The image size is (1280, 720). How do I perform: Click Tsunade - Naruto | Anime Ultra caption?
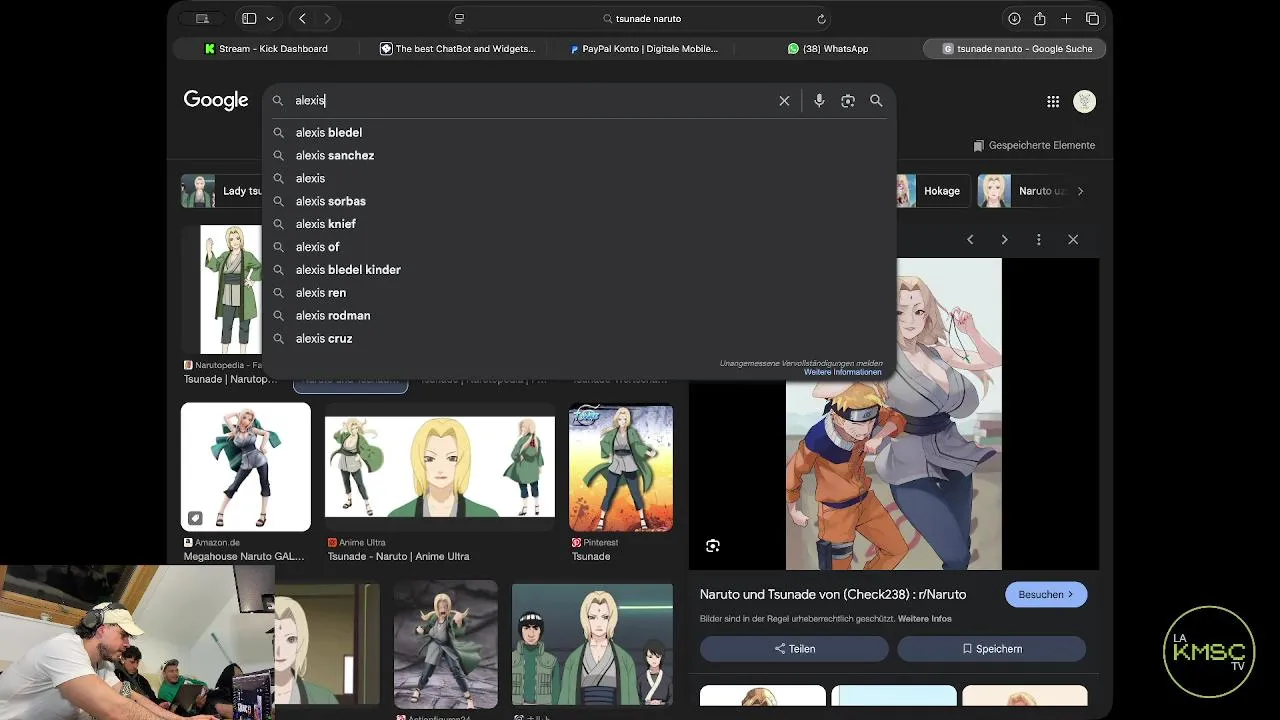tap(398, 556)
